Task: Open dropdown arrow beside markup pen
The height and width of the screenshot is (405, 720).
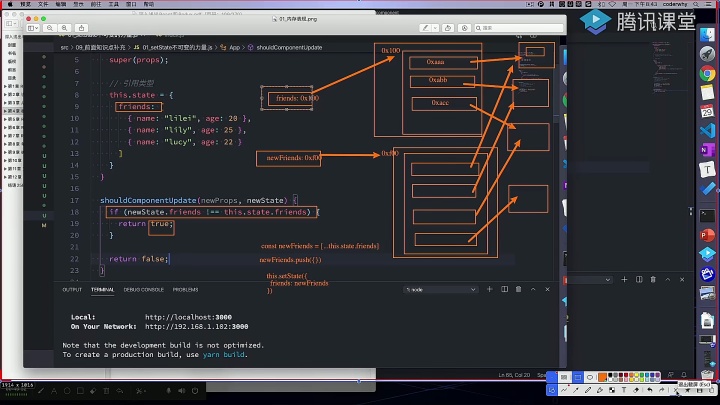Action: [435, 28]
